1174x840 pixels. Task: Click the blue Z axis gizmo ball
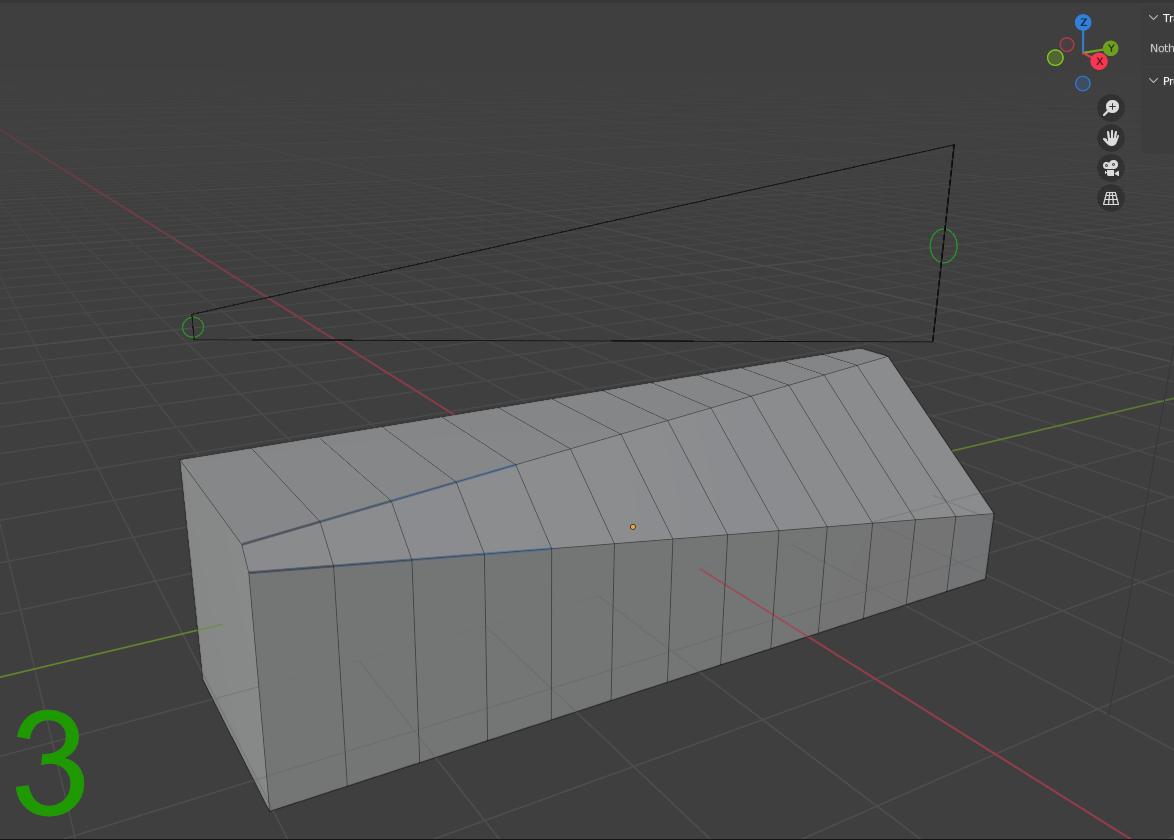(1083, 22)
